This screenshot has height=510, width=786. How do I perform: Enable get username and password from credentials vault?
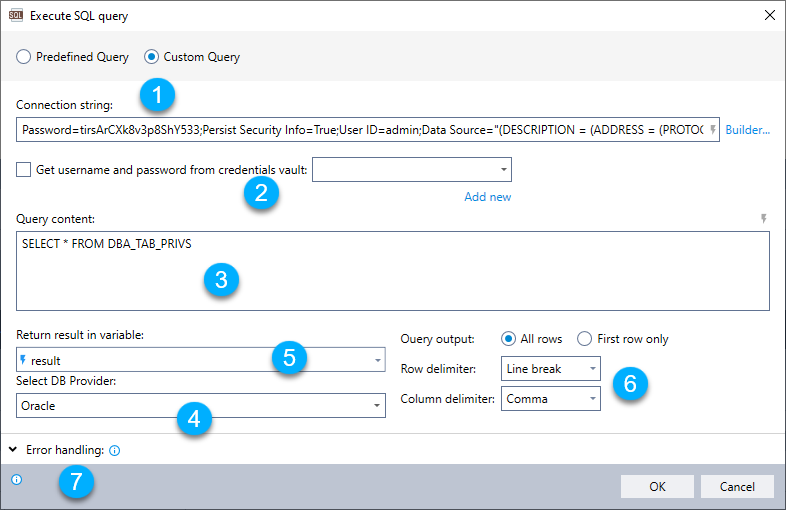pyautogui.click(x=24, y=170)
